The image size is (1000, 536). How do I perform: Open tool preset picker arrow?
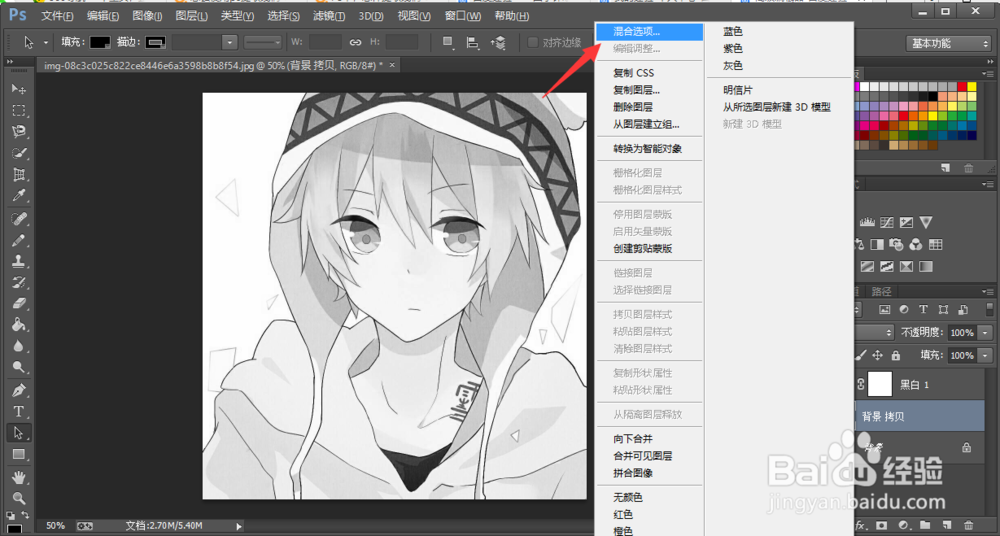click(46, 43)
